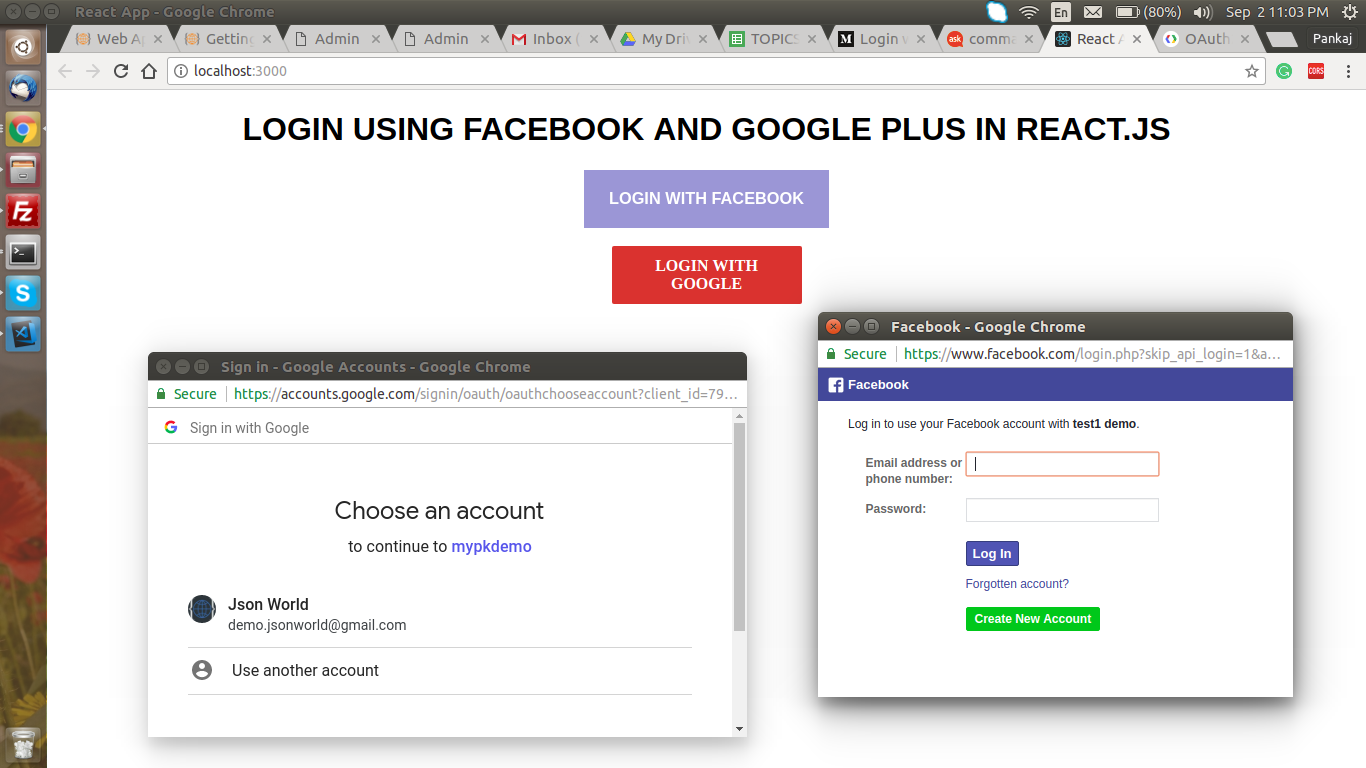Click the Facebook logo in the blue header
Screen dimensions: 1366x768
coord(836,385)
